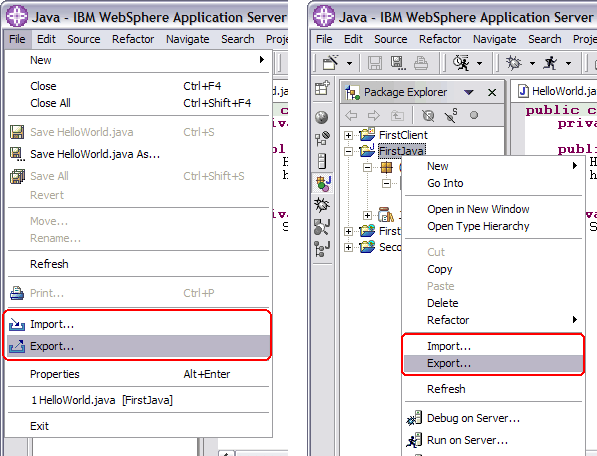Screen dimensions: 597x456
Task: Collapse the FirstJava project tree node
Action: point(348,151)
